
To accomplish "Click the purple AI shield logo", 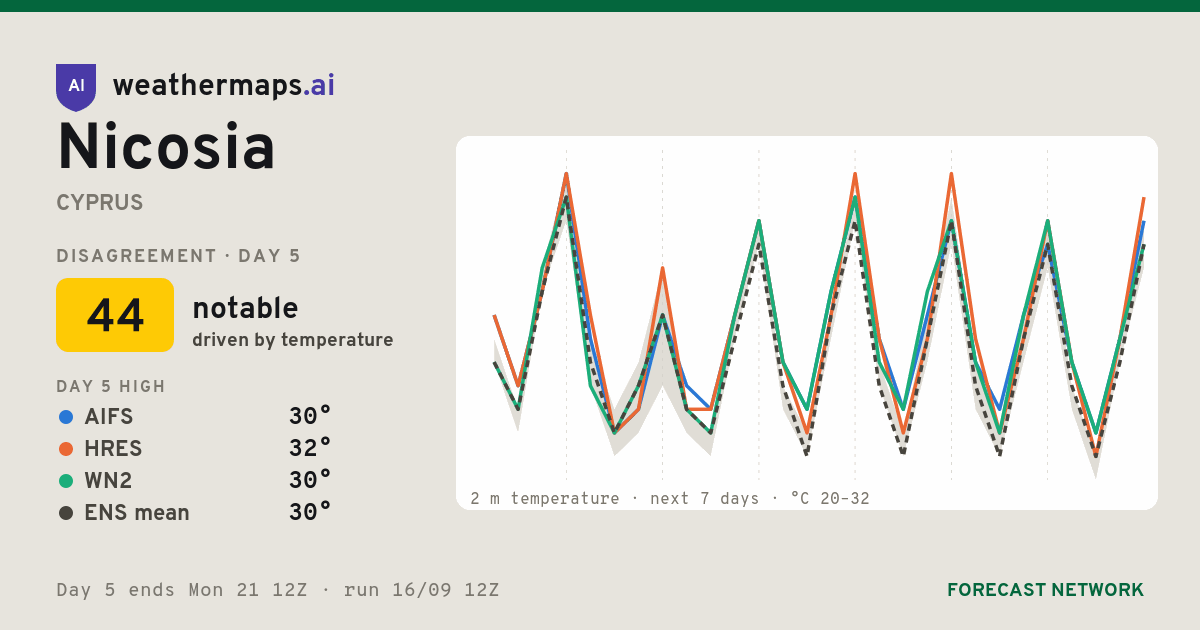I will pyautogui.click(x=76, y=87).
